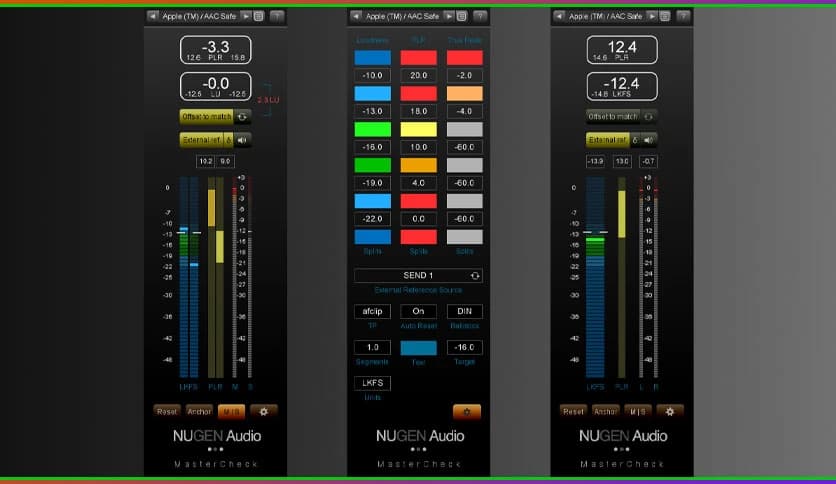
Task: Toggle Offset to match in left panel
Action: tap(207, 117)
